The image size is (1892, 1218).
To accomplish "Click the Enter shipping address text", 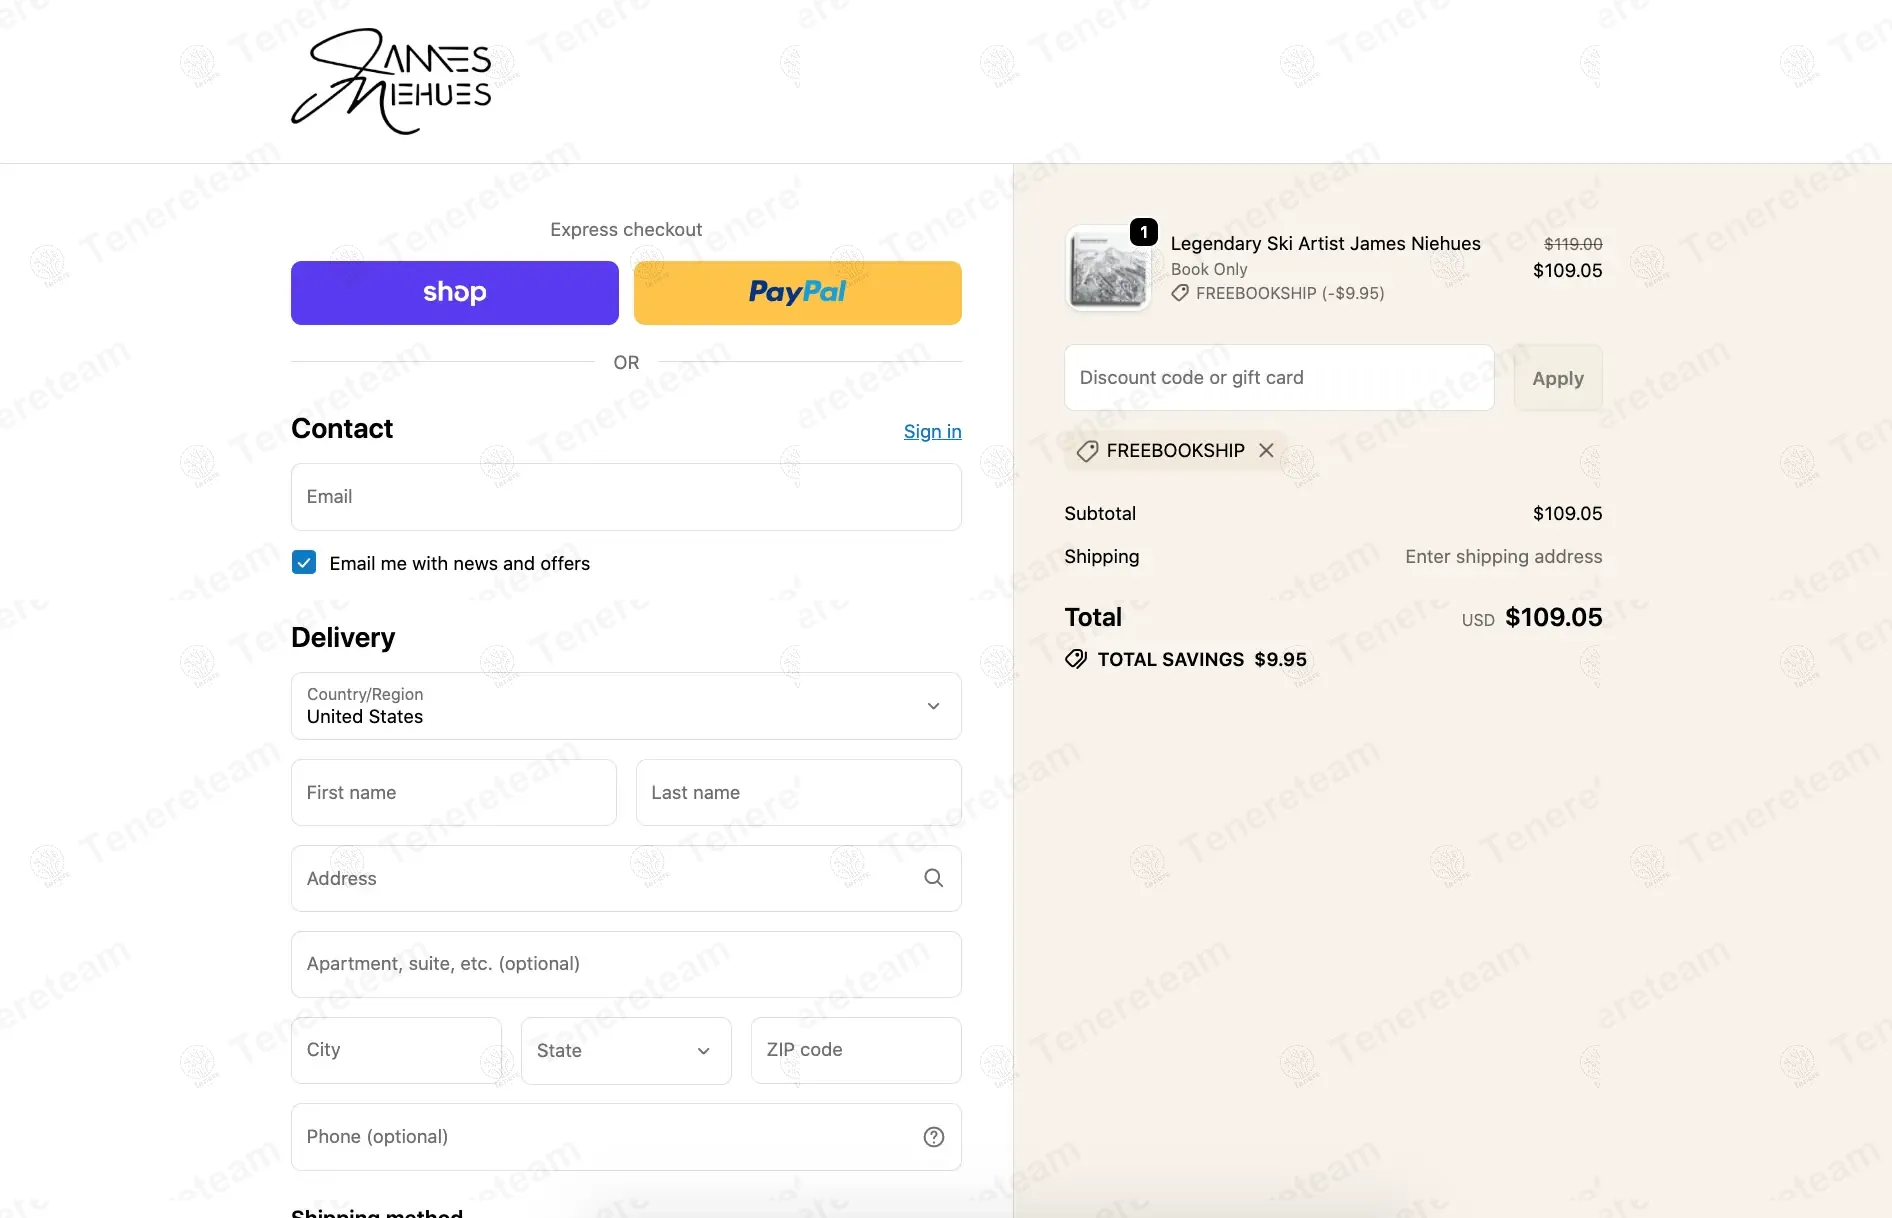I will click(1503, 556).
